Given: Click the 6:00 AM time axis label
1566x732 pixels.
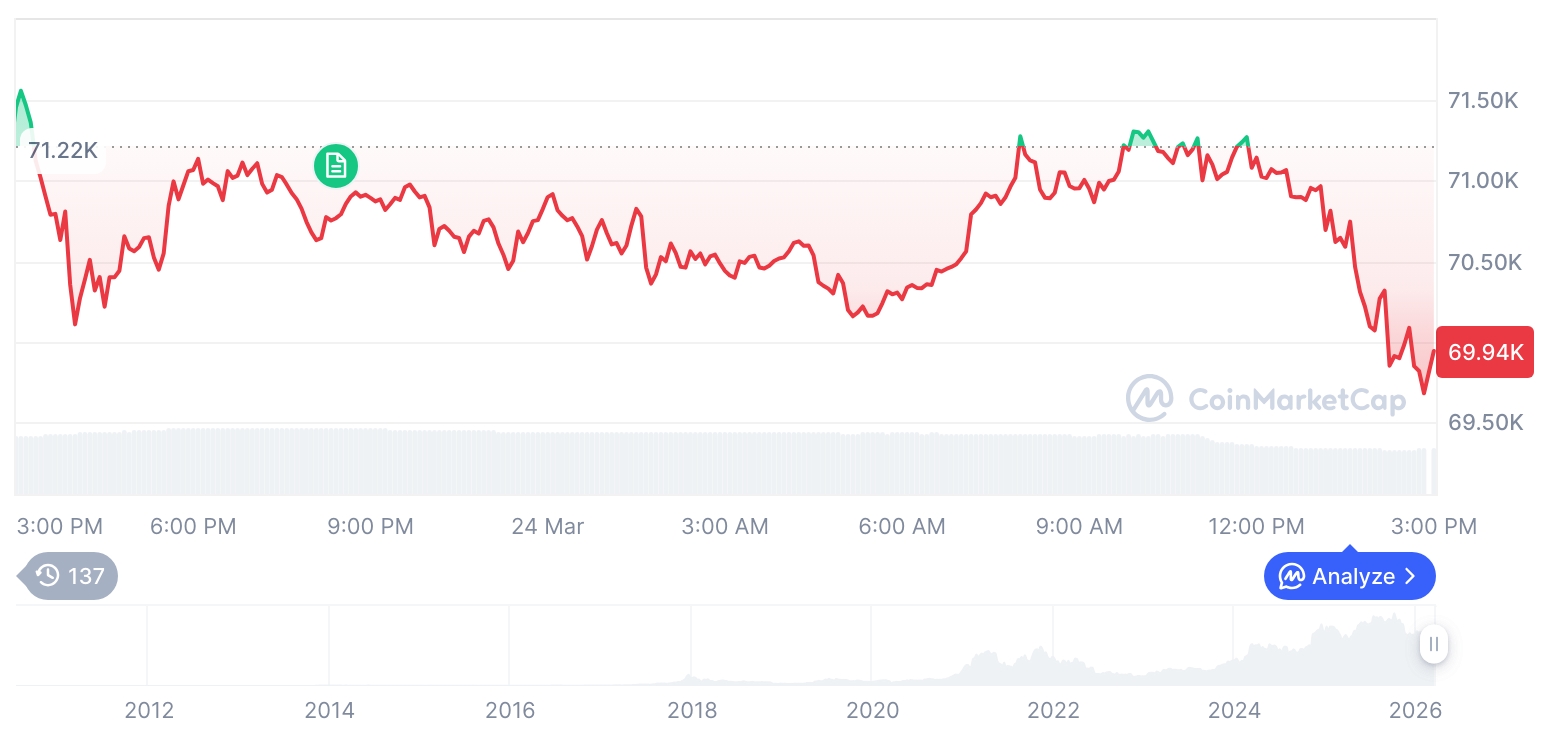Looking at the screenshot, I should tap(902, 526).
